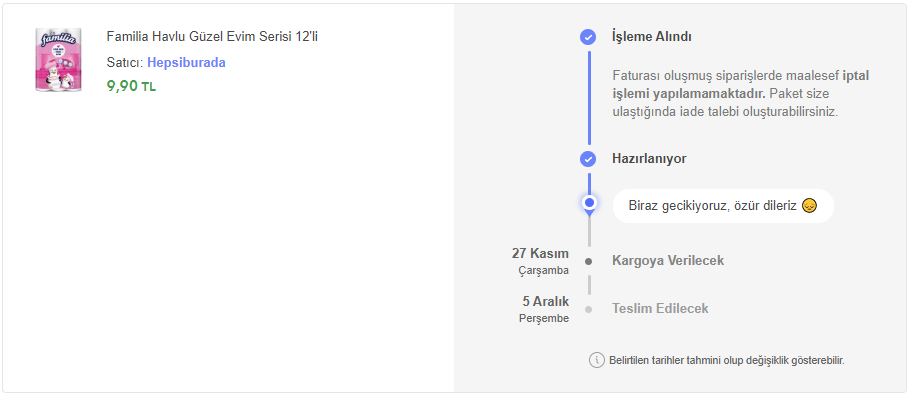Click the sad face emoji in the delay message

[809, 206]
